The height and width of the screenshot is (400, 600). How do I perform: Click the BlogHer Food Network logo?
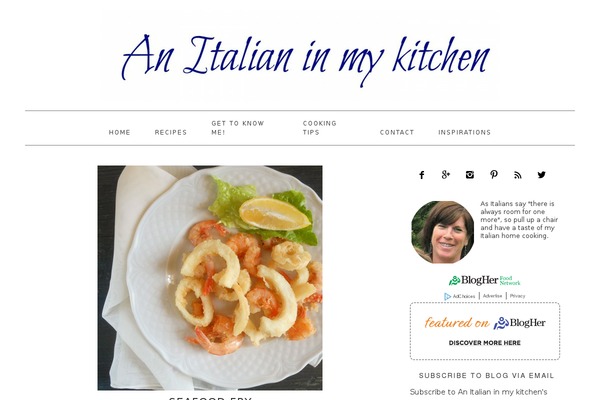click(484, 281)
